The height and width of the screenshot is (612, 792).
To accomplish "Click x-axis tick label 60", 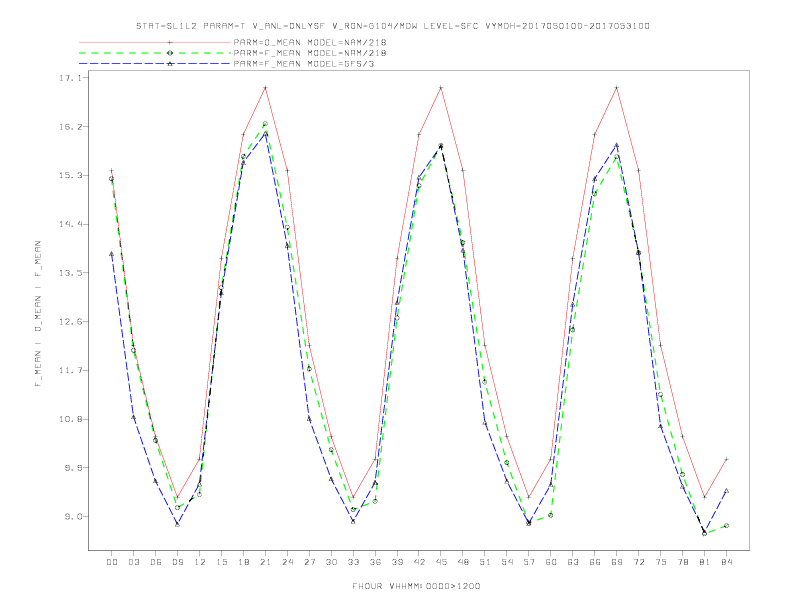I will coord(551,562).
